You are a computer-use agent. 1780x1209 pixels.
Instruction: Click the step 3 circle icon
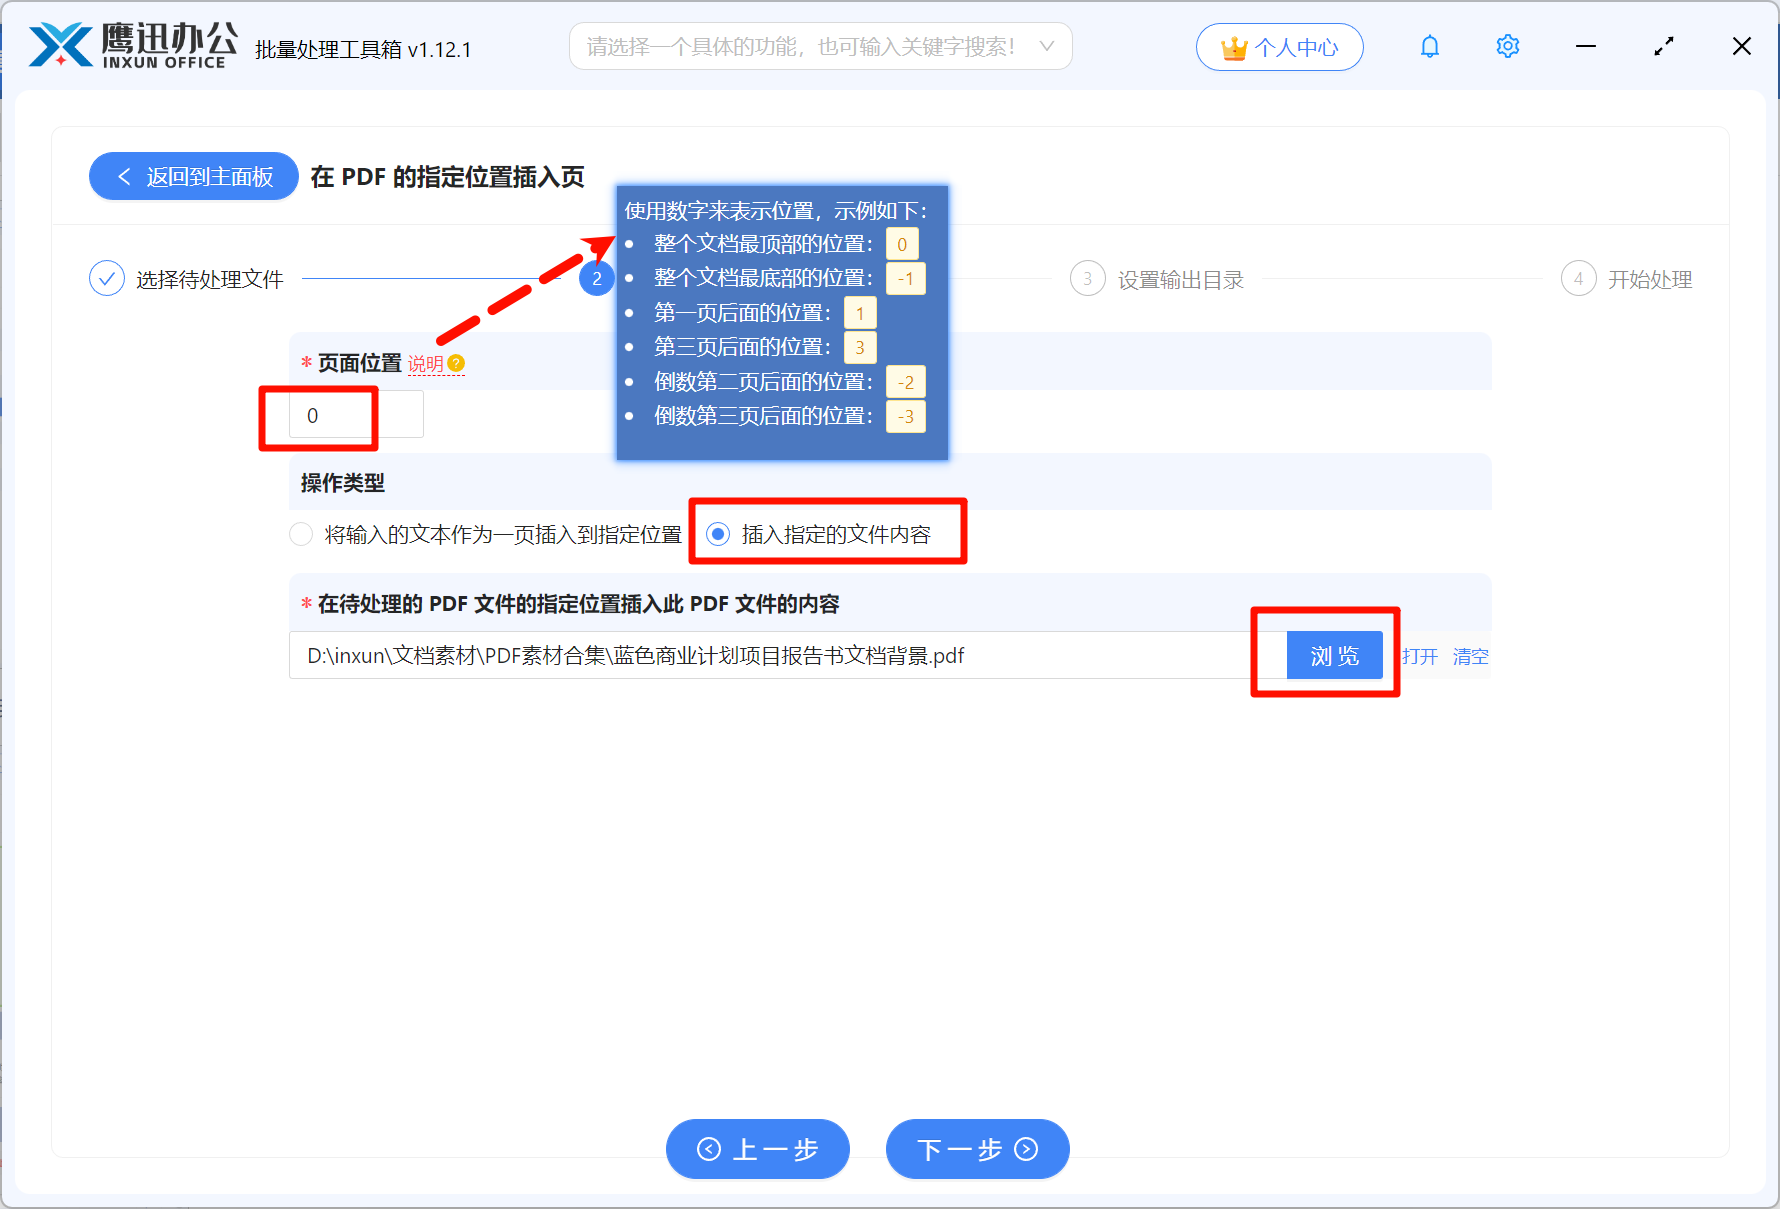click(x=1087, y=279)
